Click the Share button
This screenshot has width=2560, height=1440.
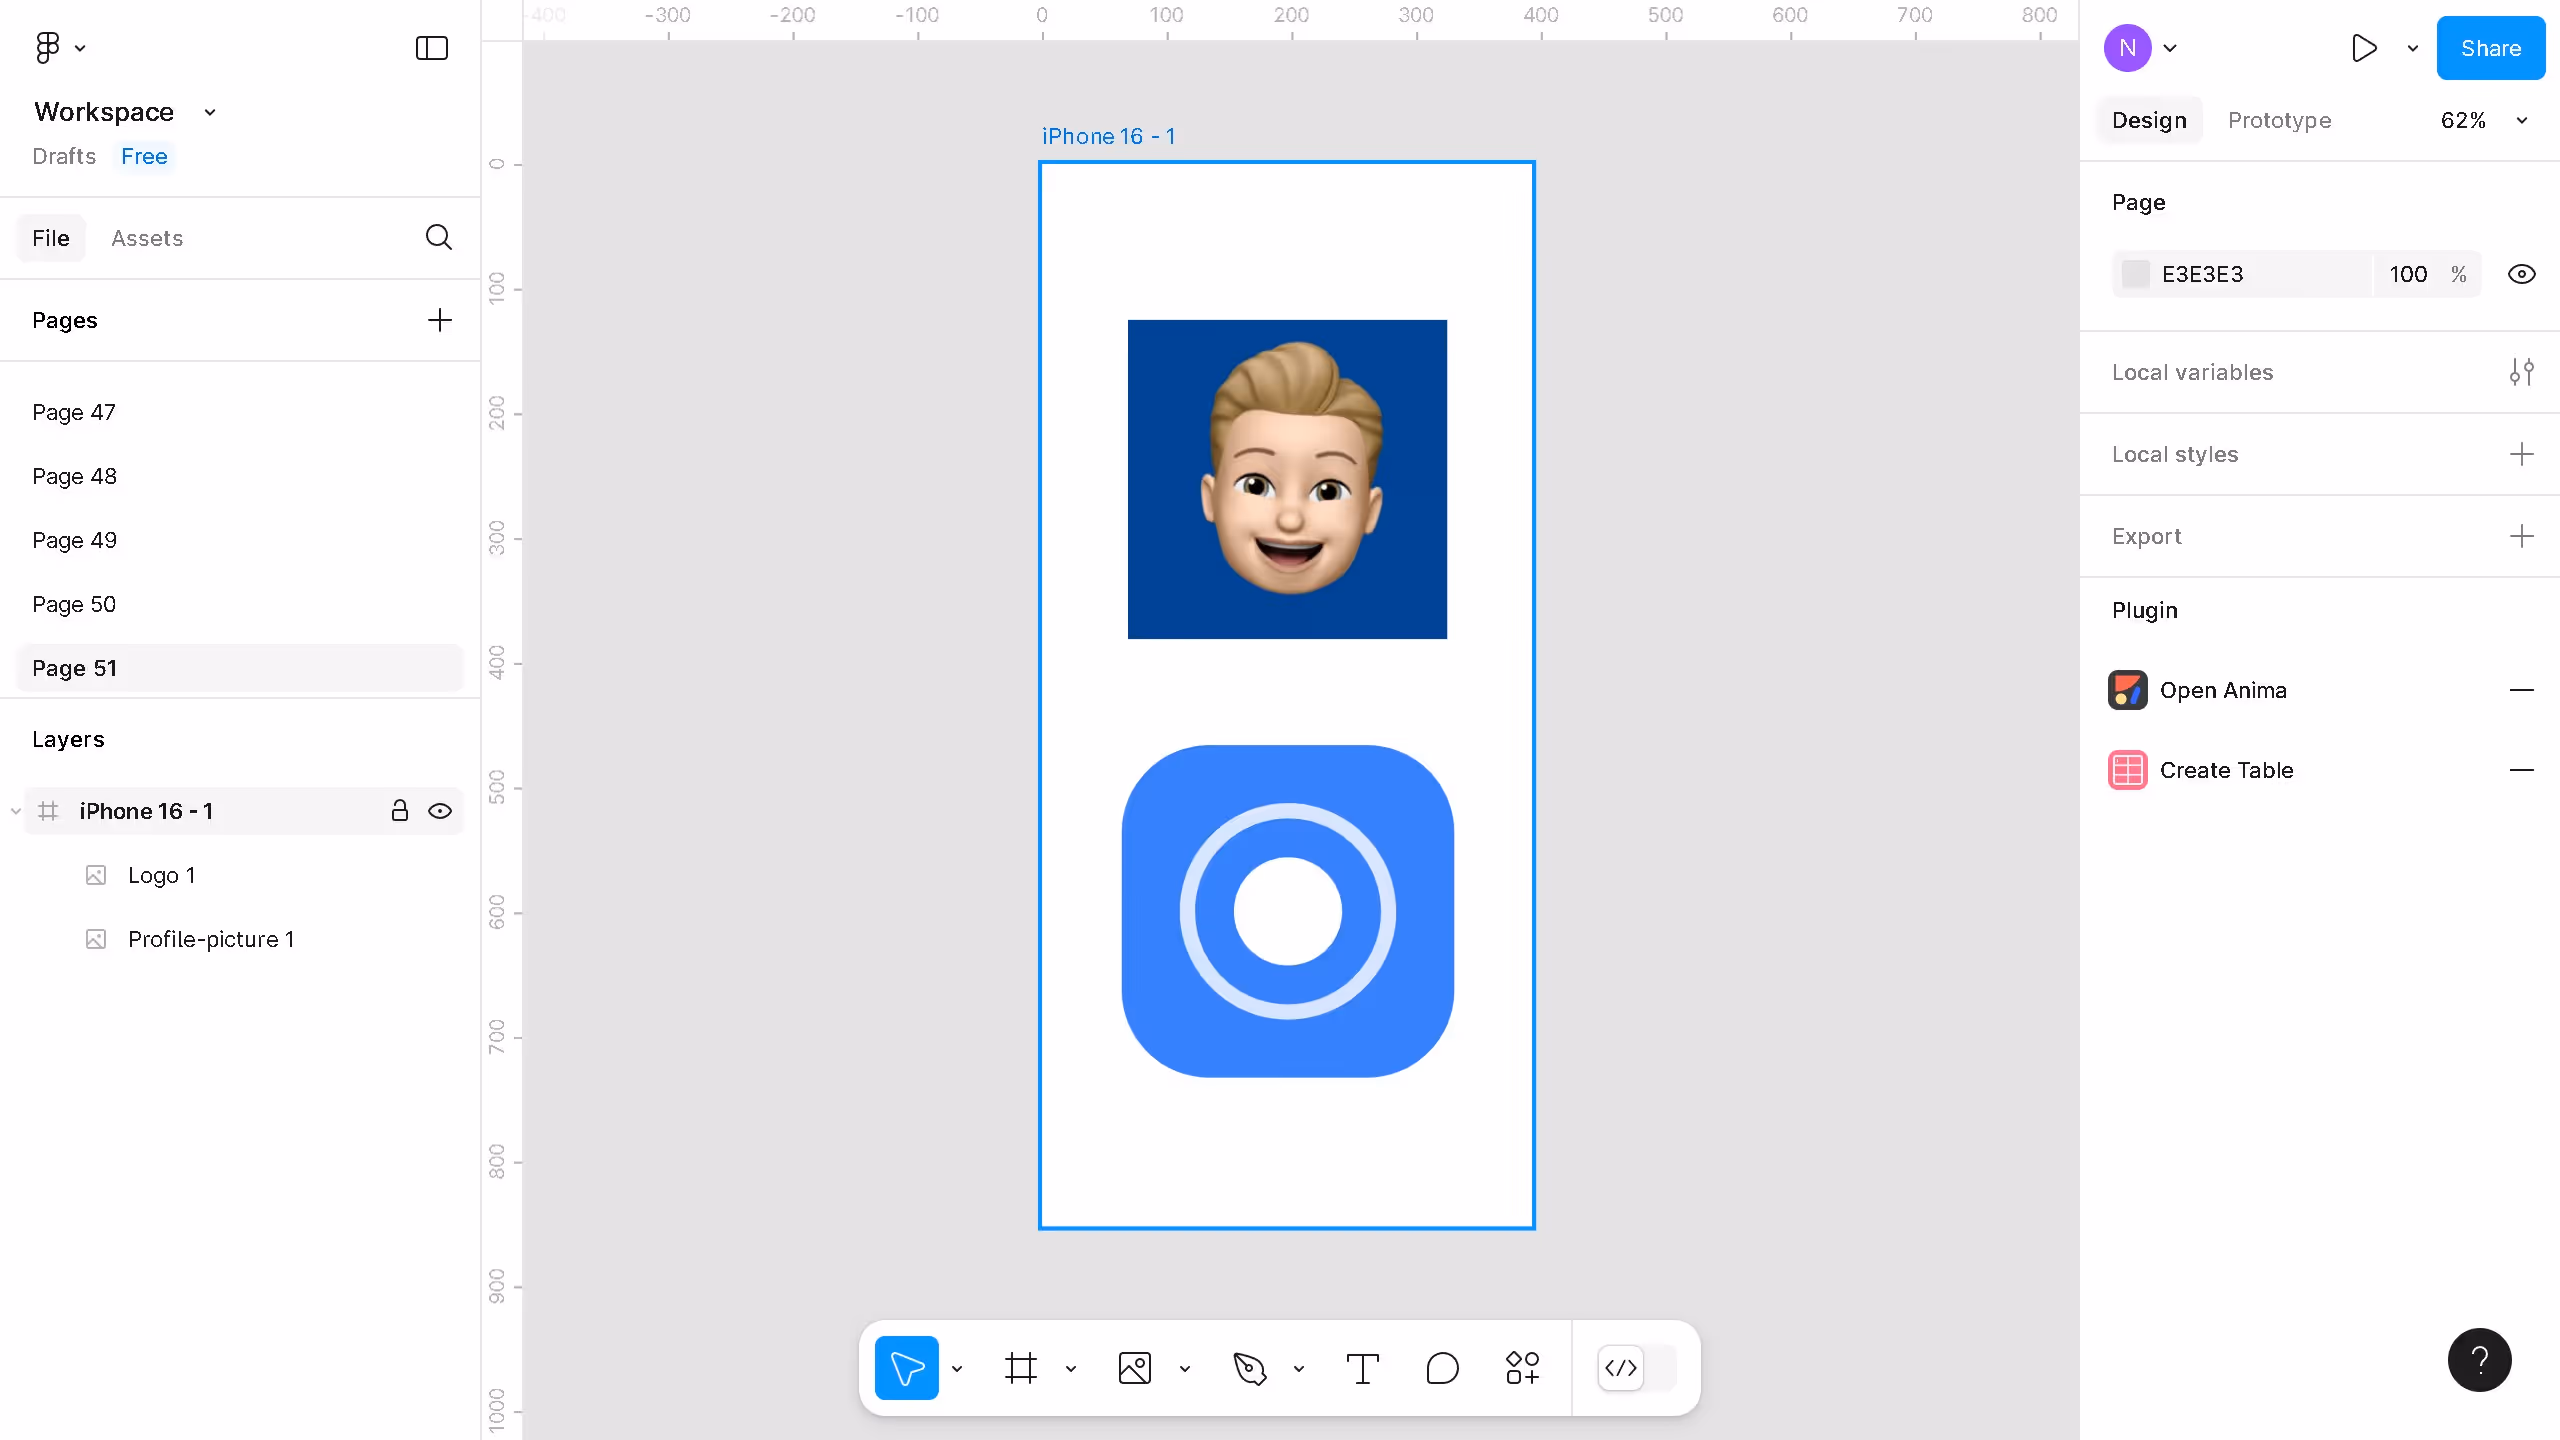coord(2490,47)
